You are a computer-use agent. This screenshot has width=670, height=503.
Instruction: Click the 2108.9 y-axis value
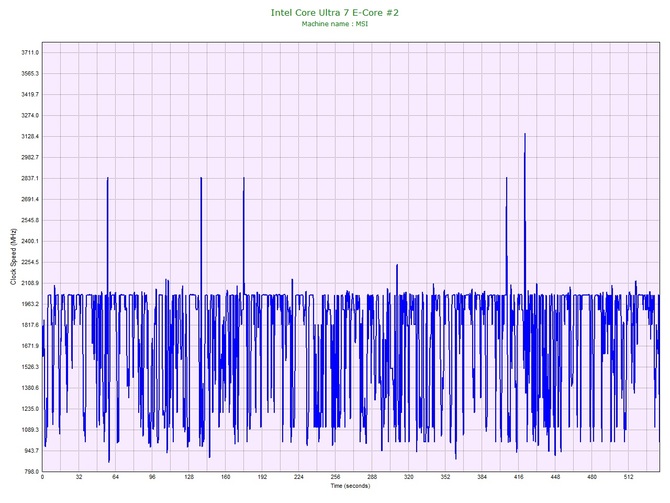[30, 283]
